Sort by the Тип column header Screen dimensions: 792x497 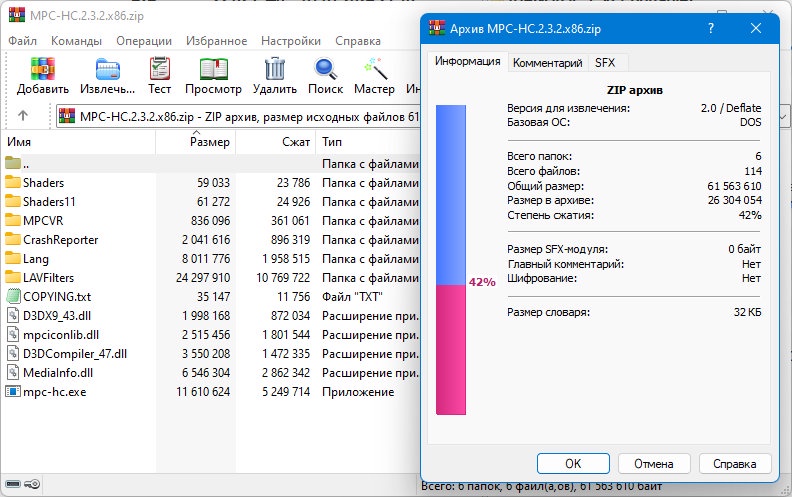click(369, 142)
